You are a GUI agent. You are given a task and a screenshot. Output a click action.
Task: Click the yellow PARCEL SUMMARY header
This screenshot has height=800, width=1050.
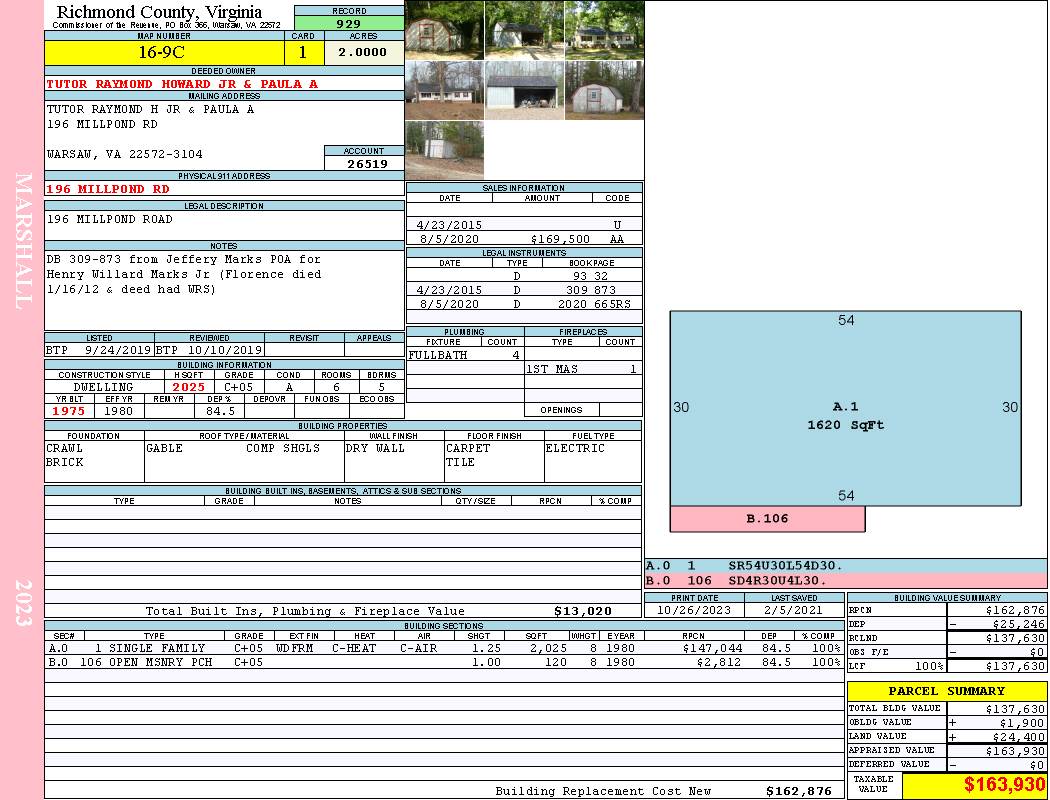click(x=946, y=691)
